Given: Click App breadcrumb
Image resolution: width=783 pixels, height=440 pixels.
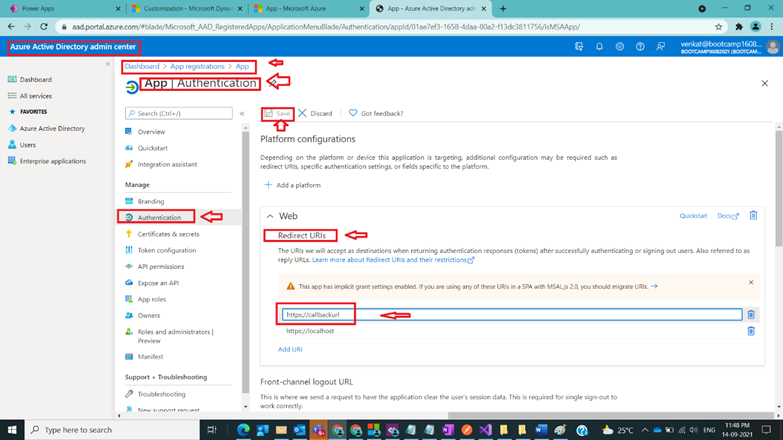Looking at the screenshot, I should 242,66.
